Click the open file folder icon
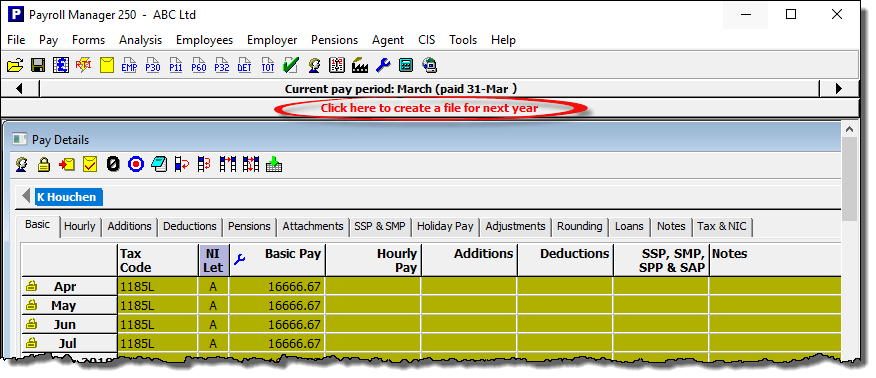 pos(15,65)
